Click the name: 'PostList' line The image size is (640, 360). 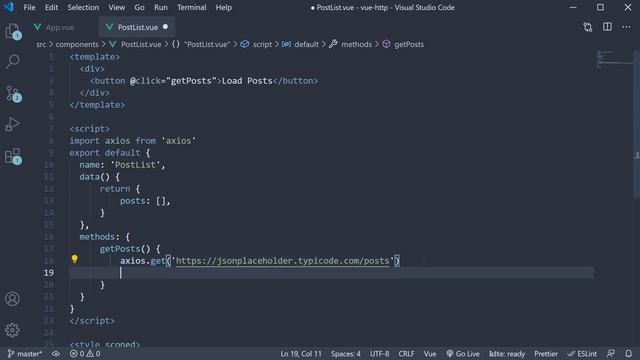point(122,165)
